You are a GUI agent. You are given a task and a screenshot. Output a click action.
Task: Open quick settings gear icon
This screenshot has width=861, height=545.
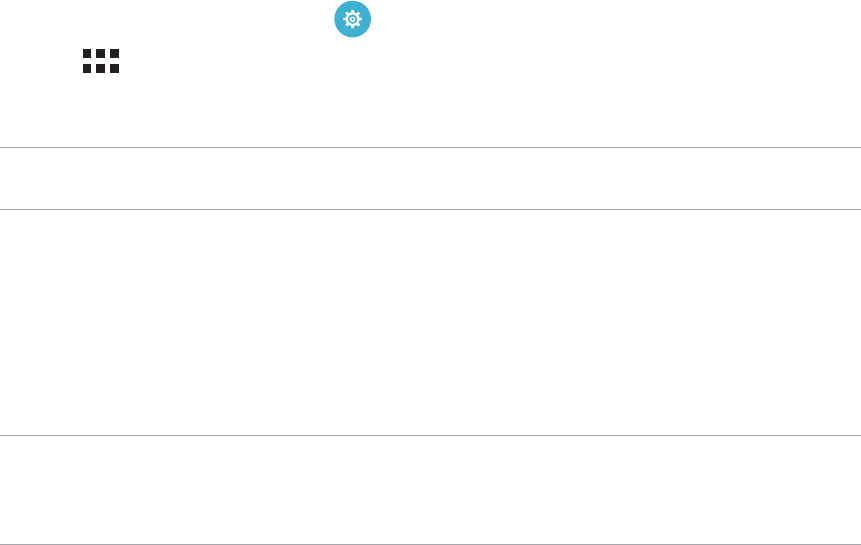[x=352, y=19]
